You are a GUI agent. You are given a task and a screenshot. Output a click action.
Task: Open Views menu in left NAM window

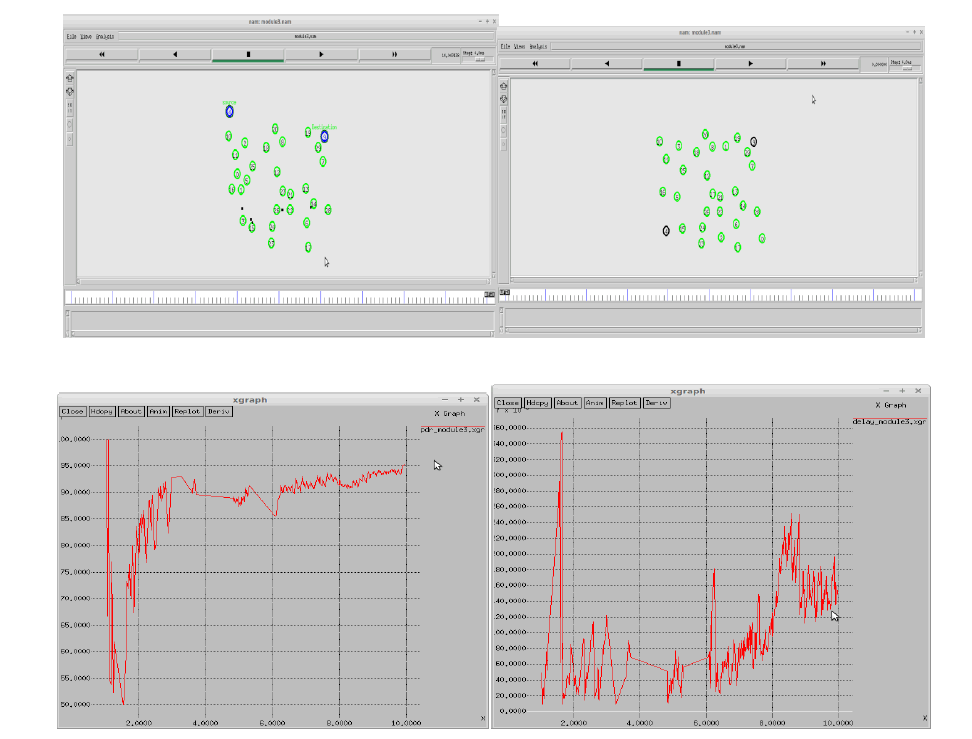pyautogui.click(x=86, y=37)
